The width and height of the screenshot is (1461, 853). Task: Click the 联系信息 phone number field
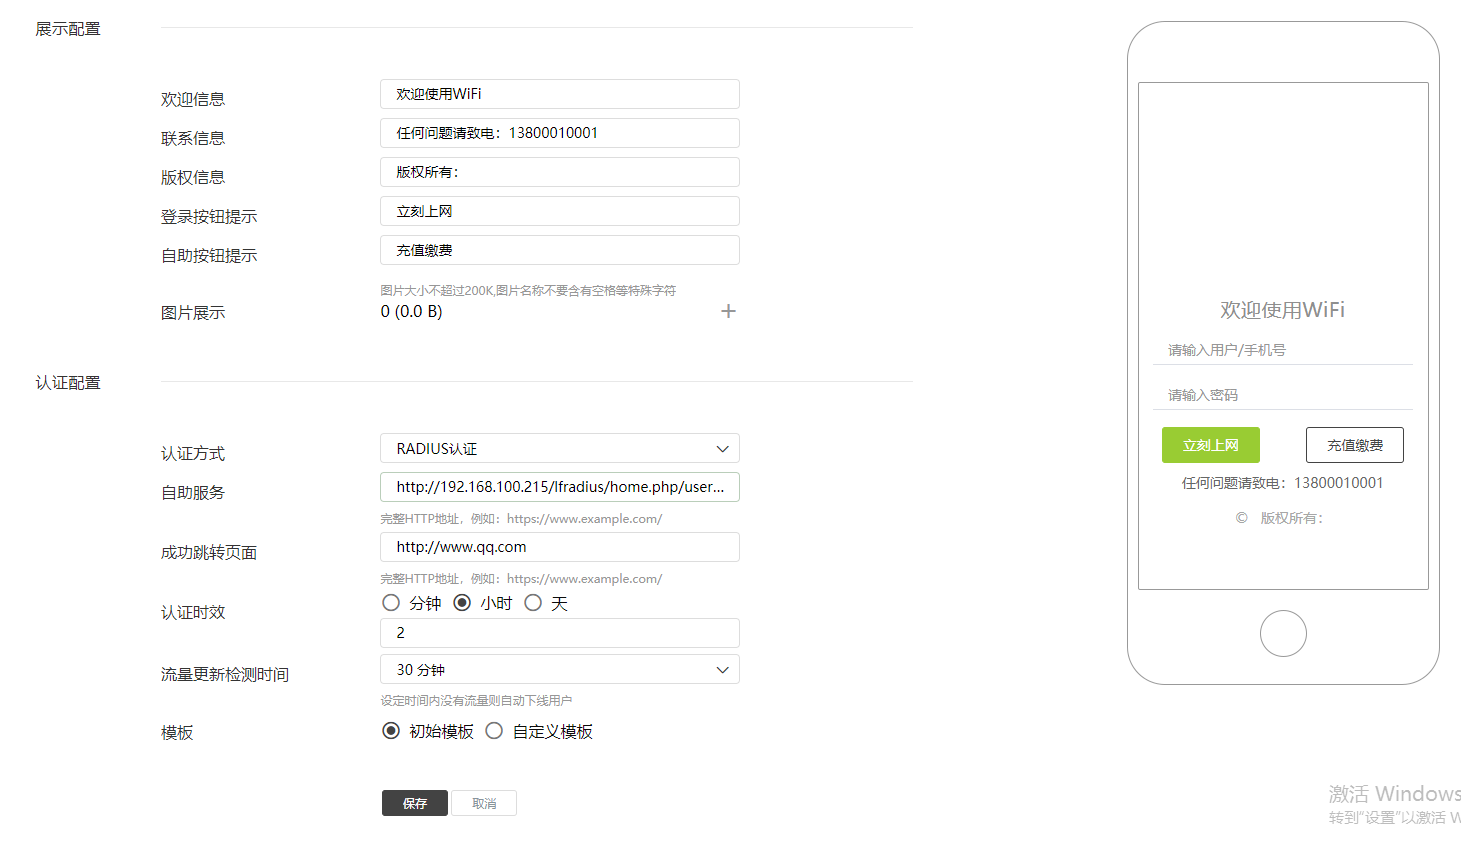(559, 133)
